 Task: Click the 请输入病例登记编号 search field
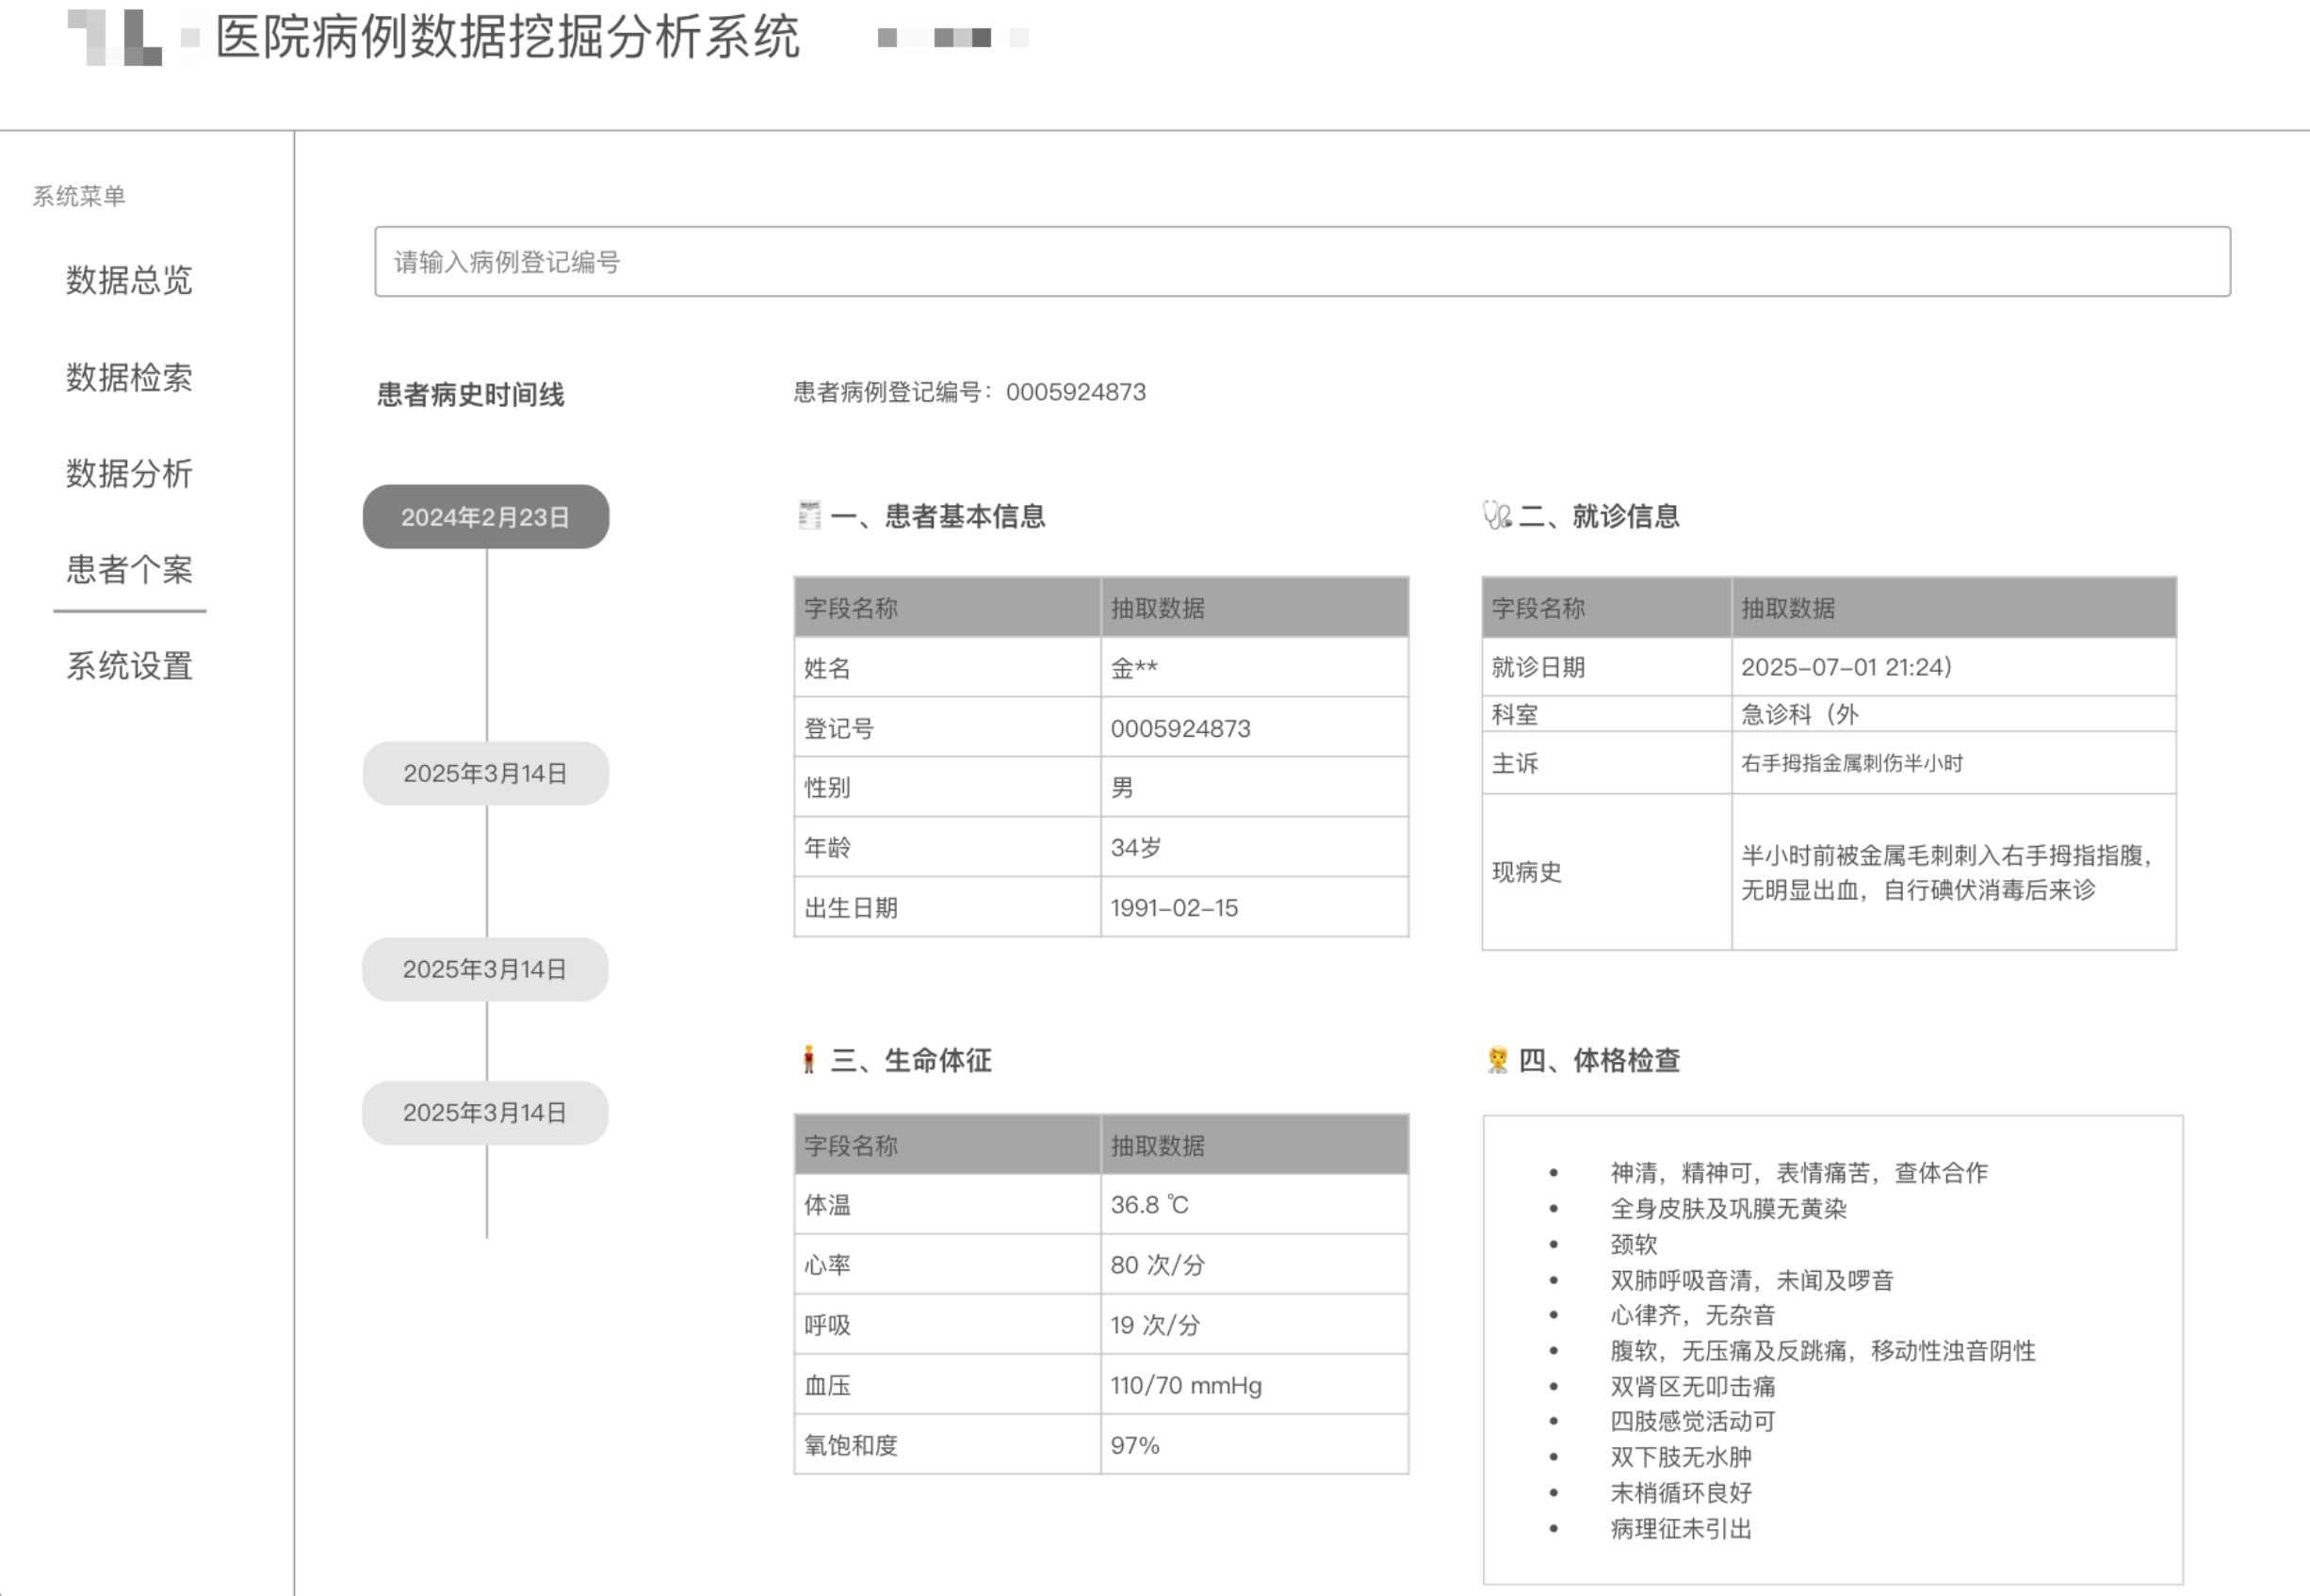(1301, 262)
